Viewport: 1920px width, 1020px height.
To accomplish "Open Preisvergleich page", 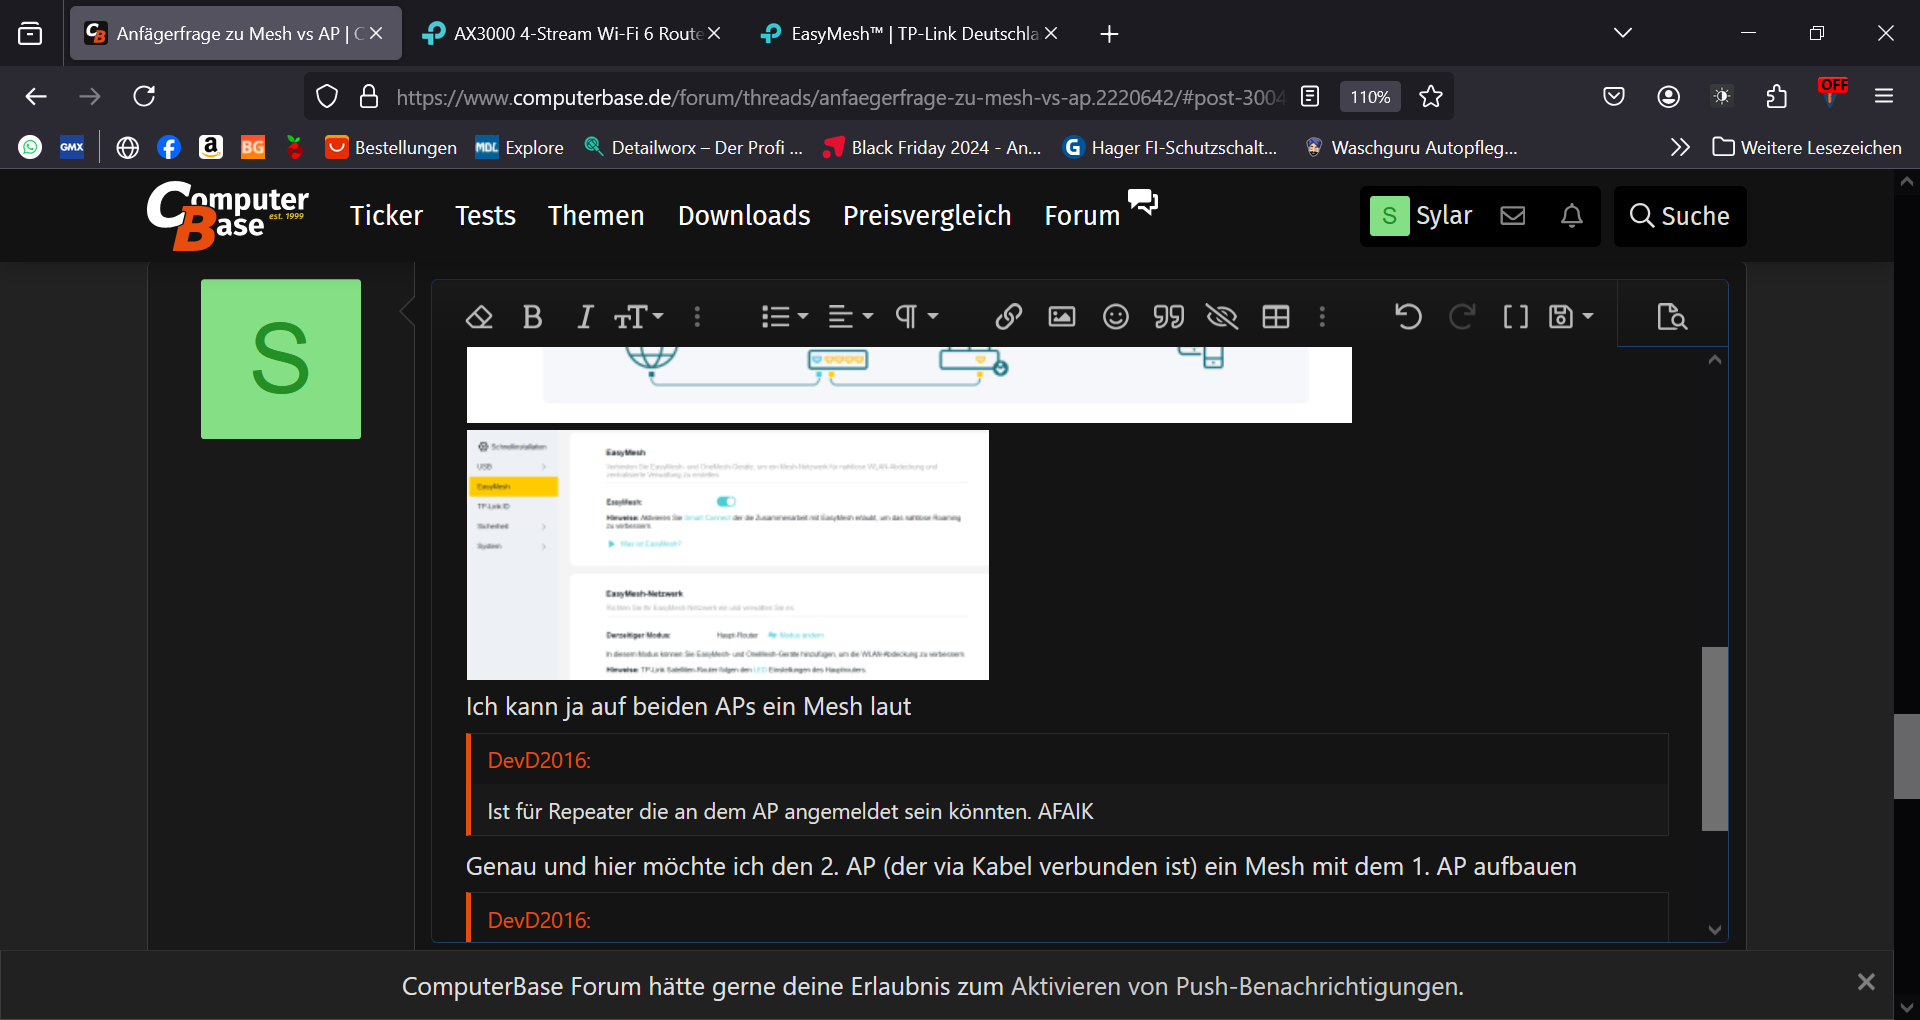I will click(x=927, y=215).
